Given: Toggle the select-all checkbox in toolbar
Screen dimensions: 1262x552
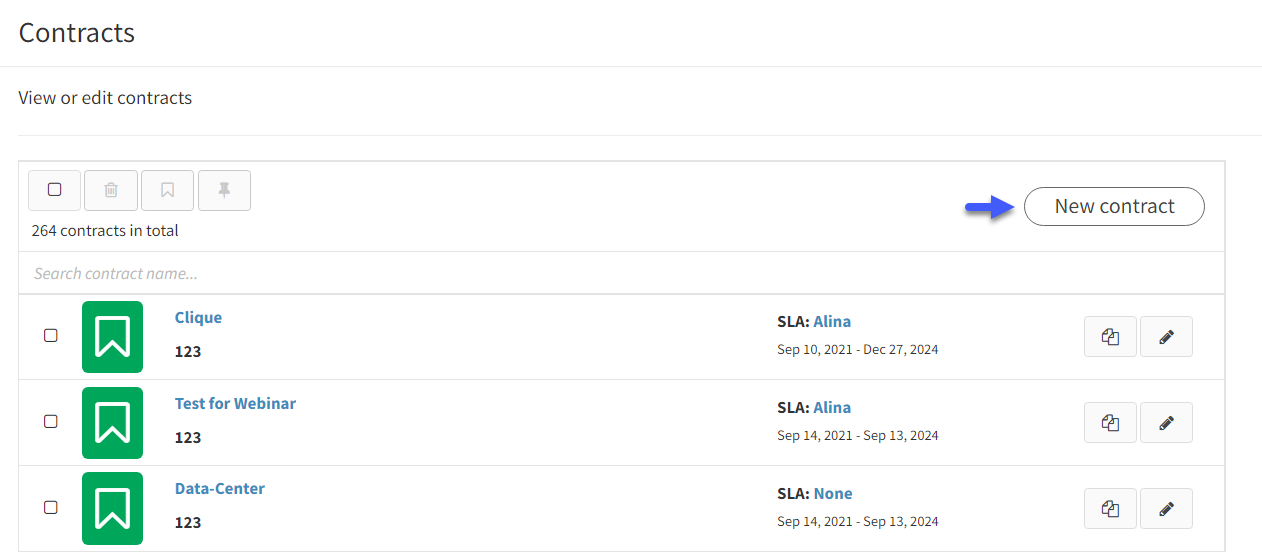Looking at the screenshot, I should [x=55, y=190].
